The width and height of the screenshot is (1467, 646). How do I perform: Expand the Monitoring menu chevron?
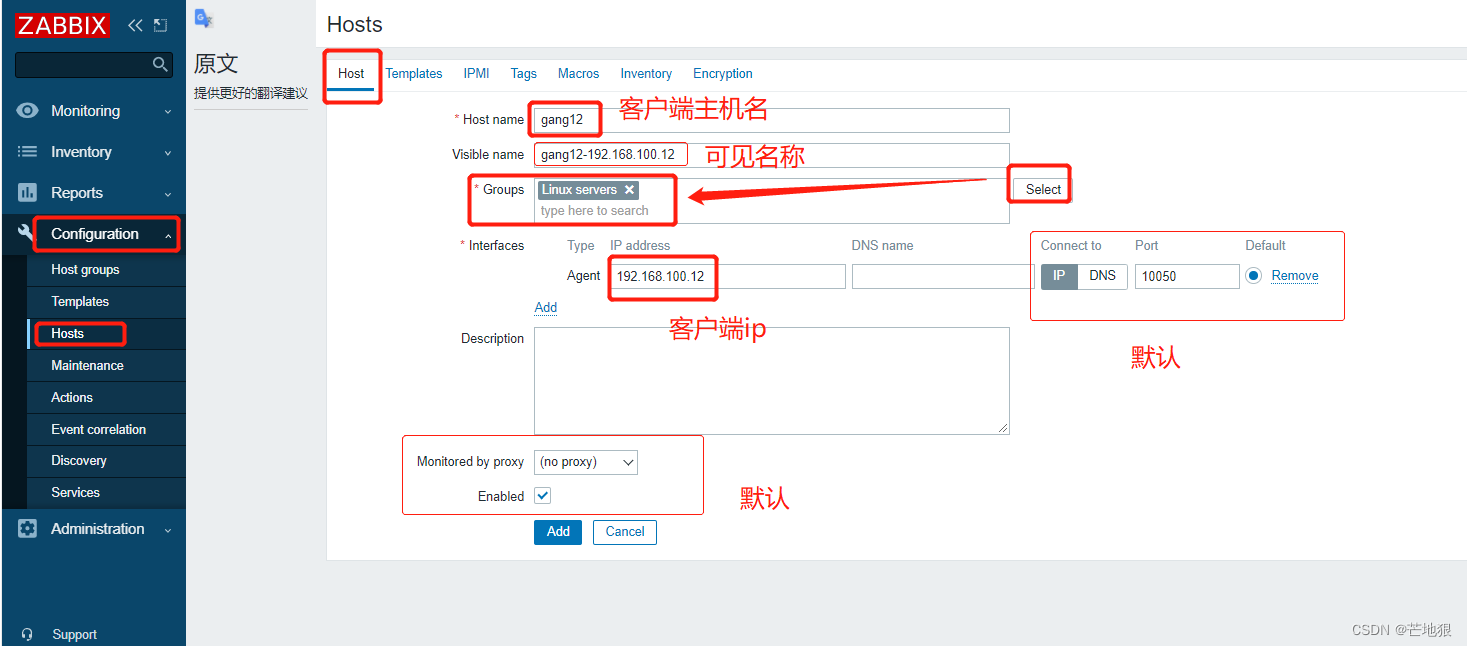point(168,112)
